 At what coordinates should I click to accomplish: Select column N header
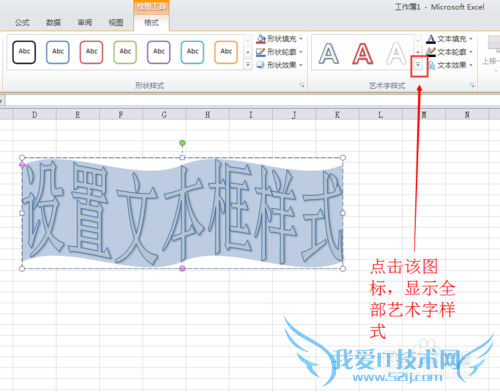point(467,115)
